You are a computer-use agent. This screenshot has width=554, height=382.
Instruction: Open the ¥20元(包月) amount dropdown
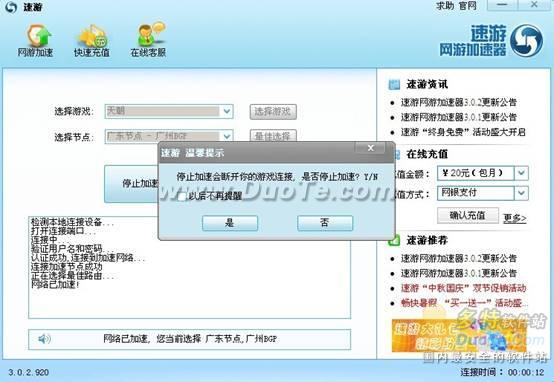click(521, 173)
